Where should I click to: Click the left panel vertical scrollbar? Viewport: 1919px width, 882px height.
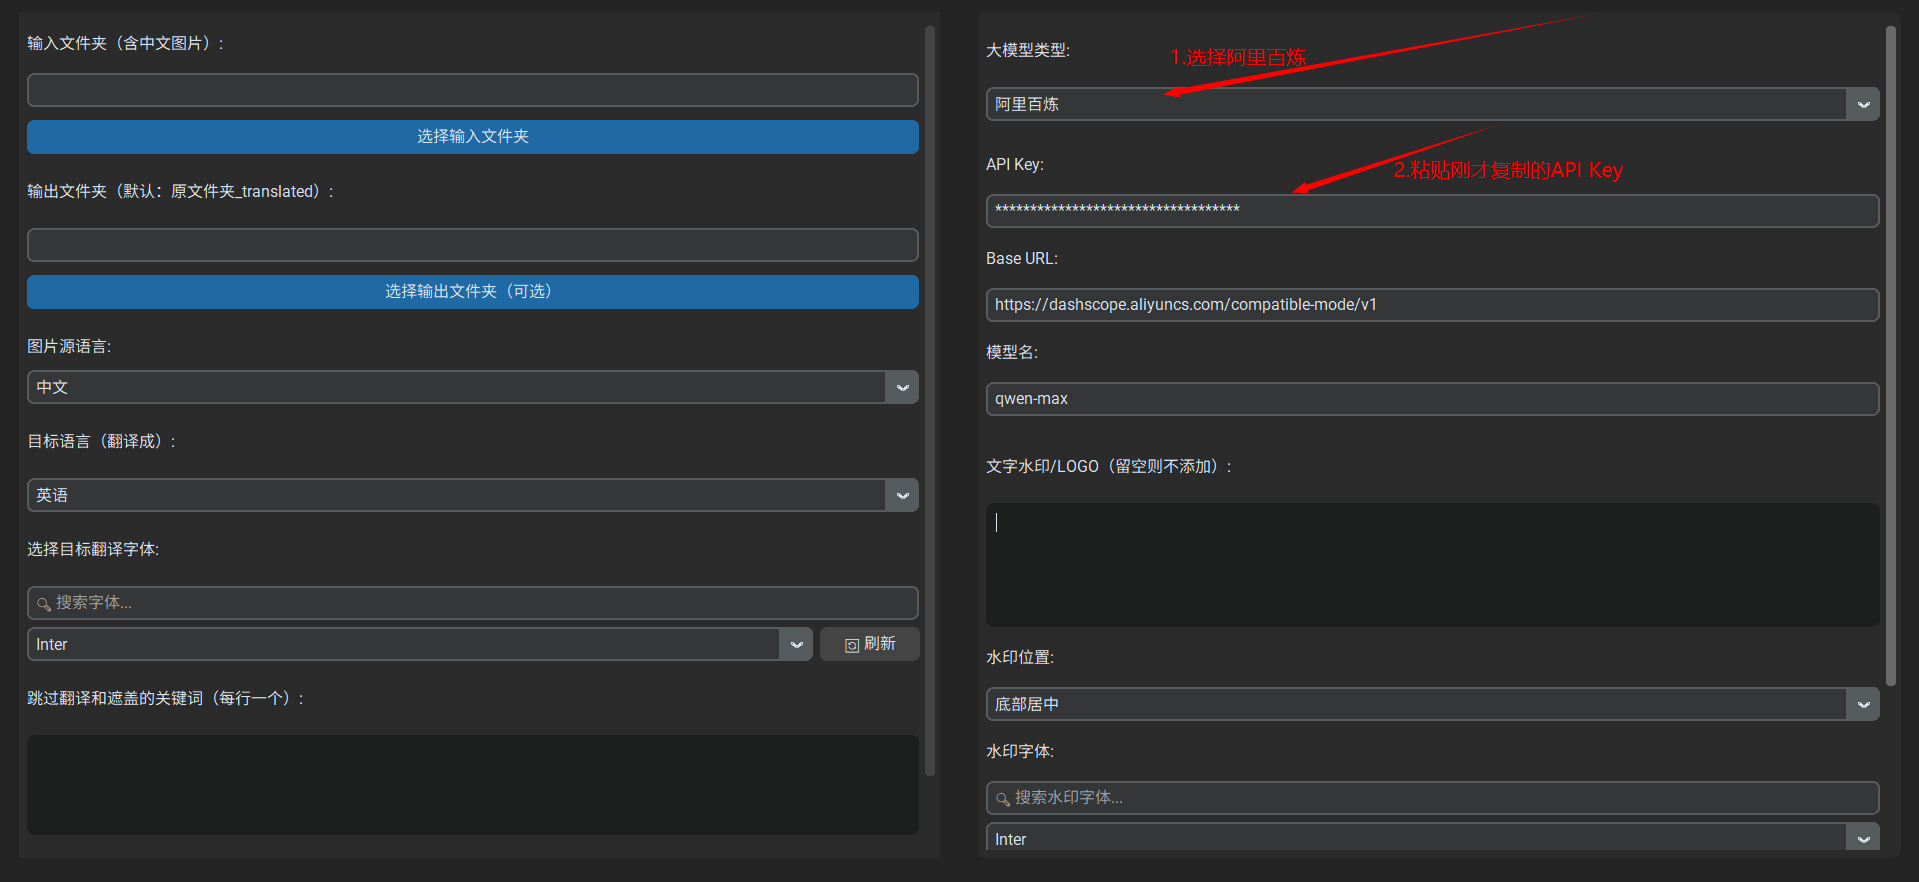pos(930,400)
